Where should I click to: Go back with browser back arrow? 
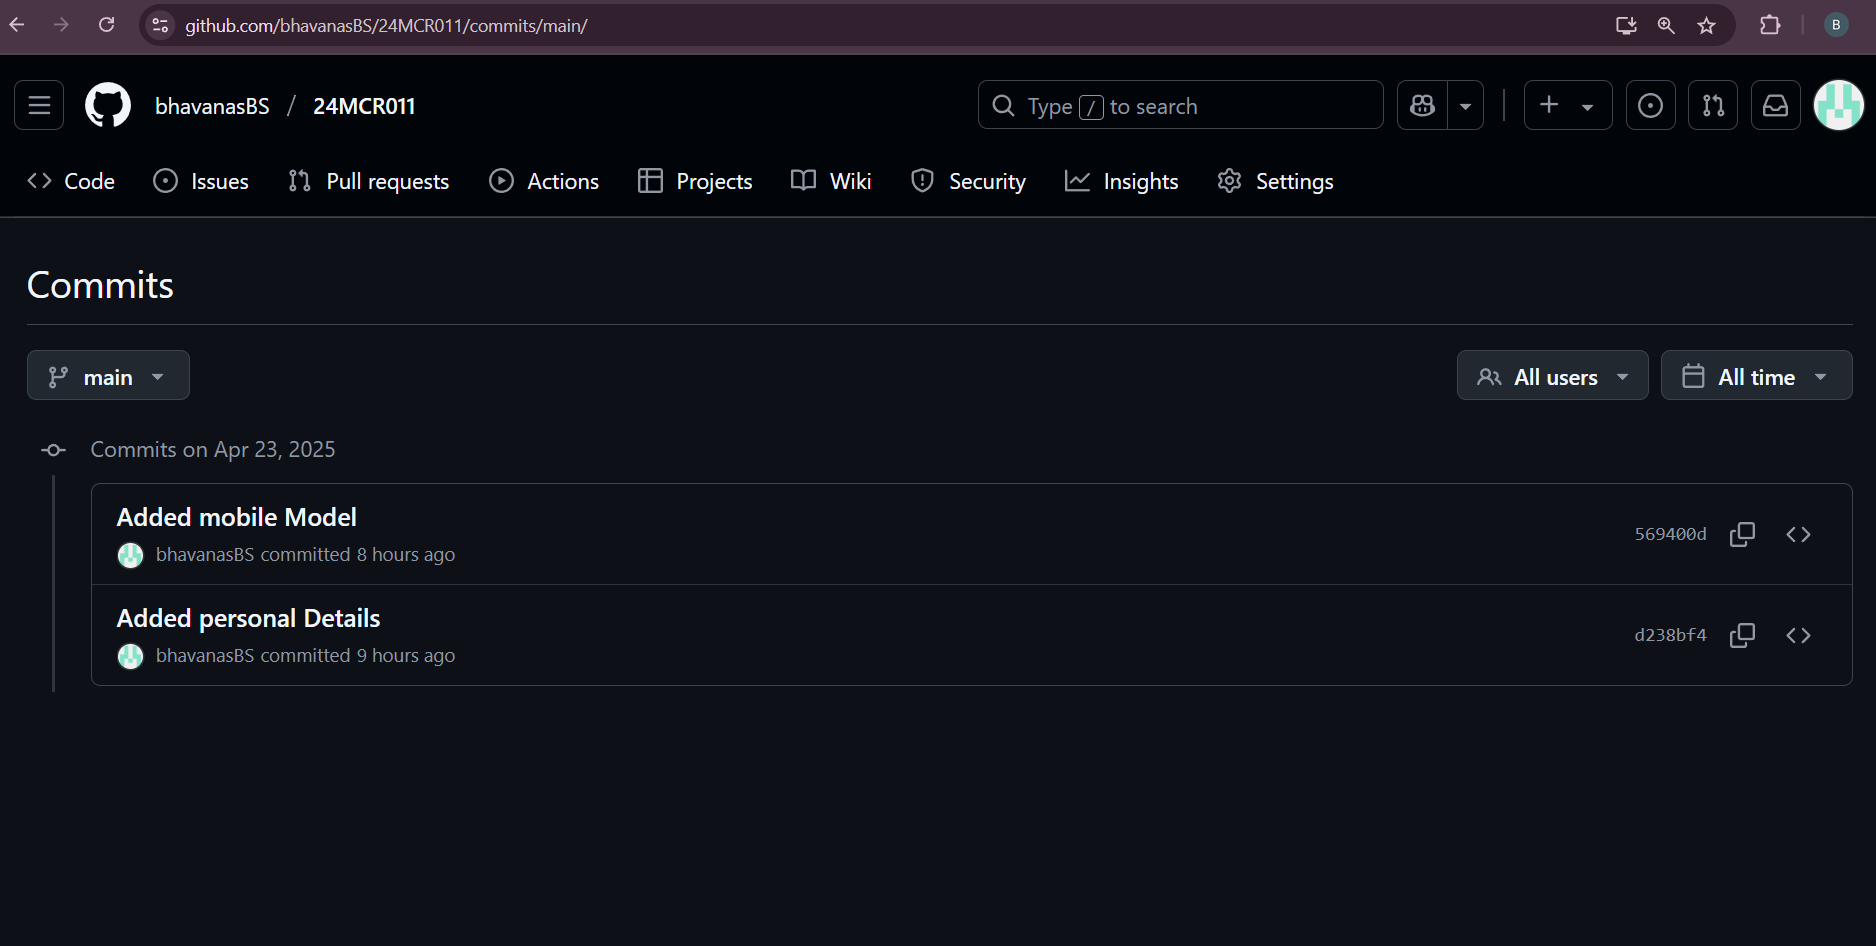[17, 25]
